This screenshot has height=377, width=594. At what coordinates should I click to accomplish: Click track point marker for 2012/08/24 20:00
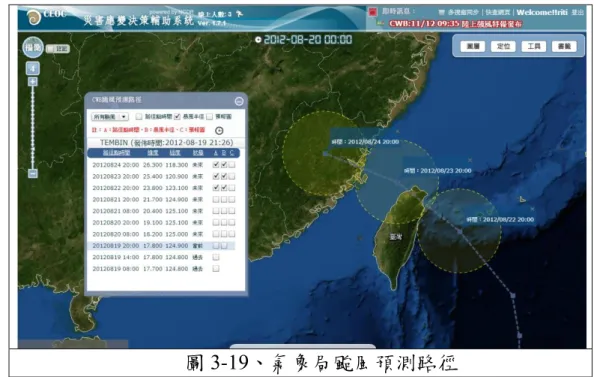pos(325,153)
